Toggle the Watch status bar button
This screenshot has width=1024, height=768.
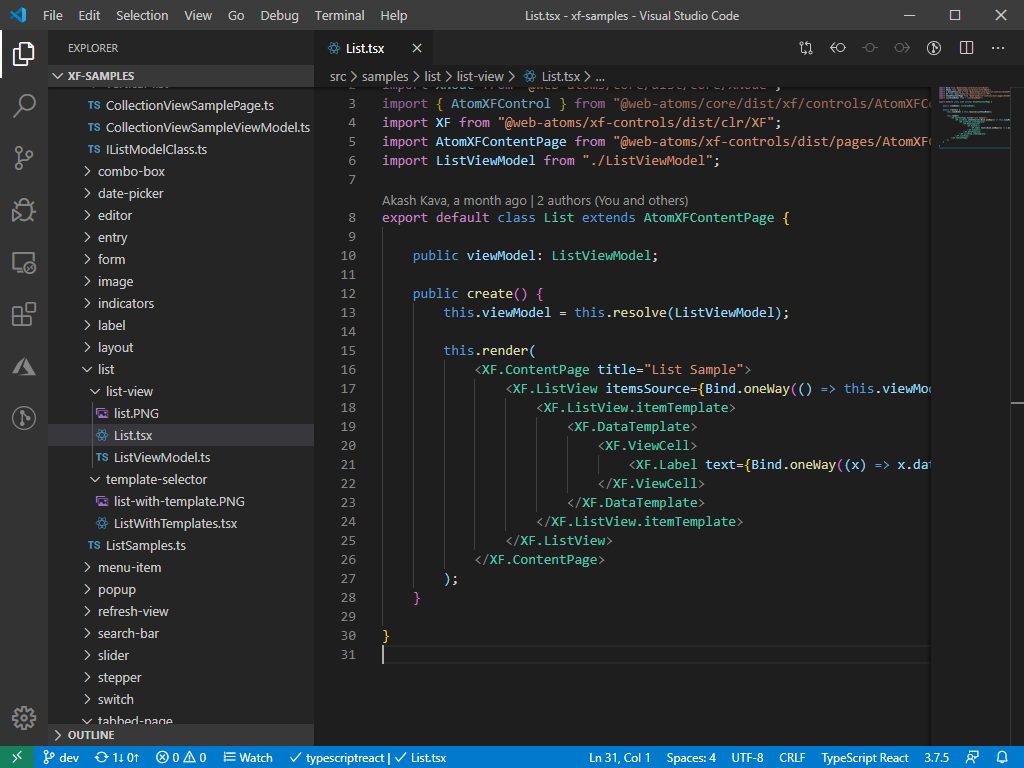(247, 757)
